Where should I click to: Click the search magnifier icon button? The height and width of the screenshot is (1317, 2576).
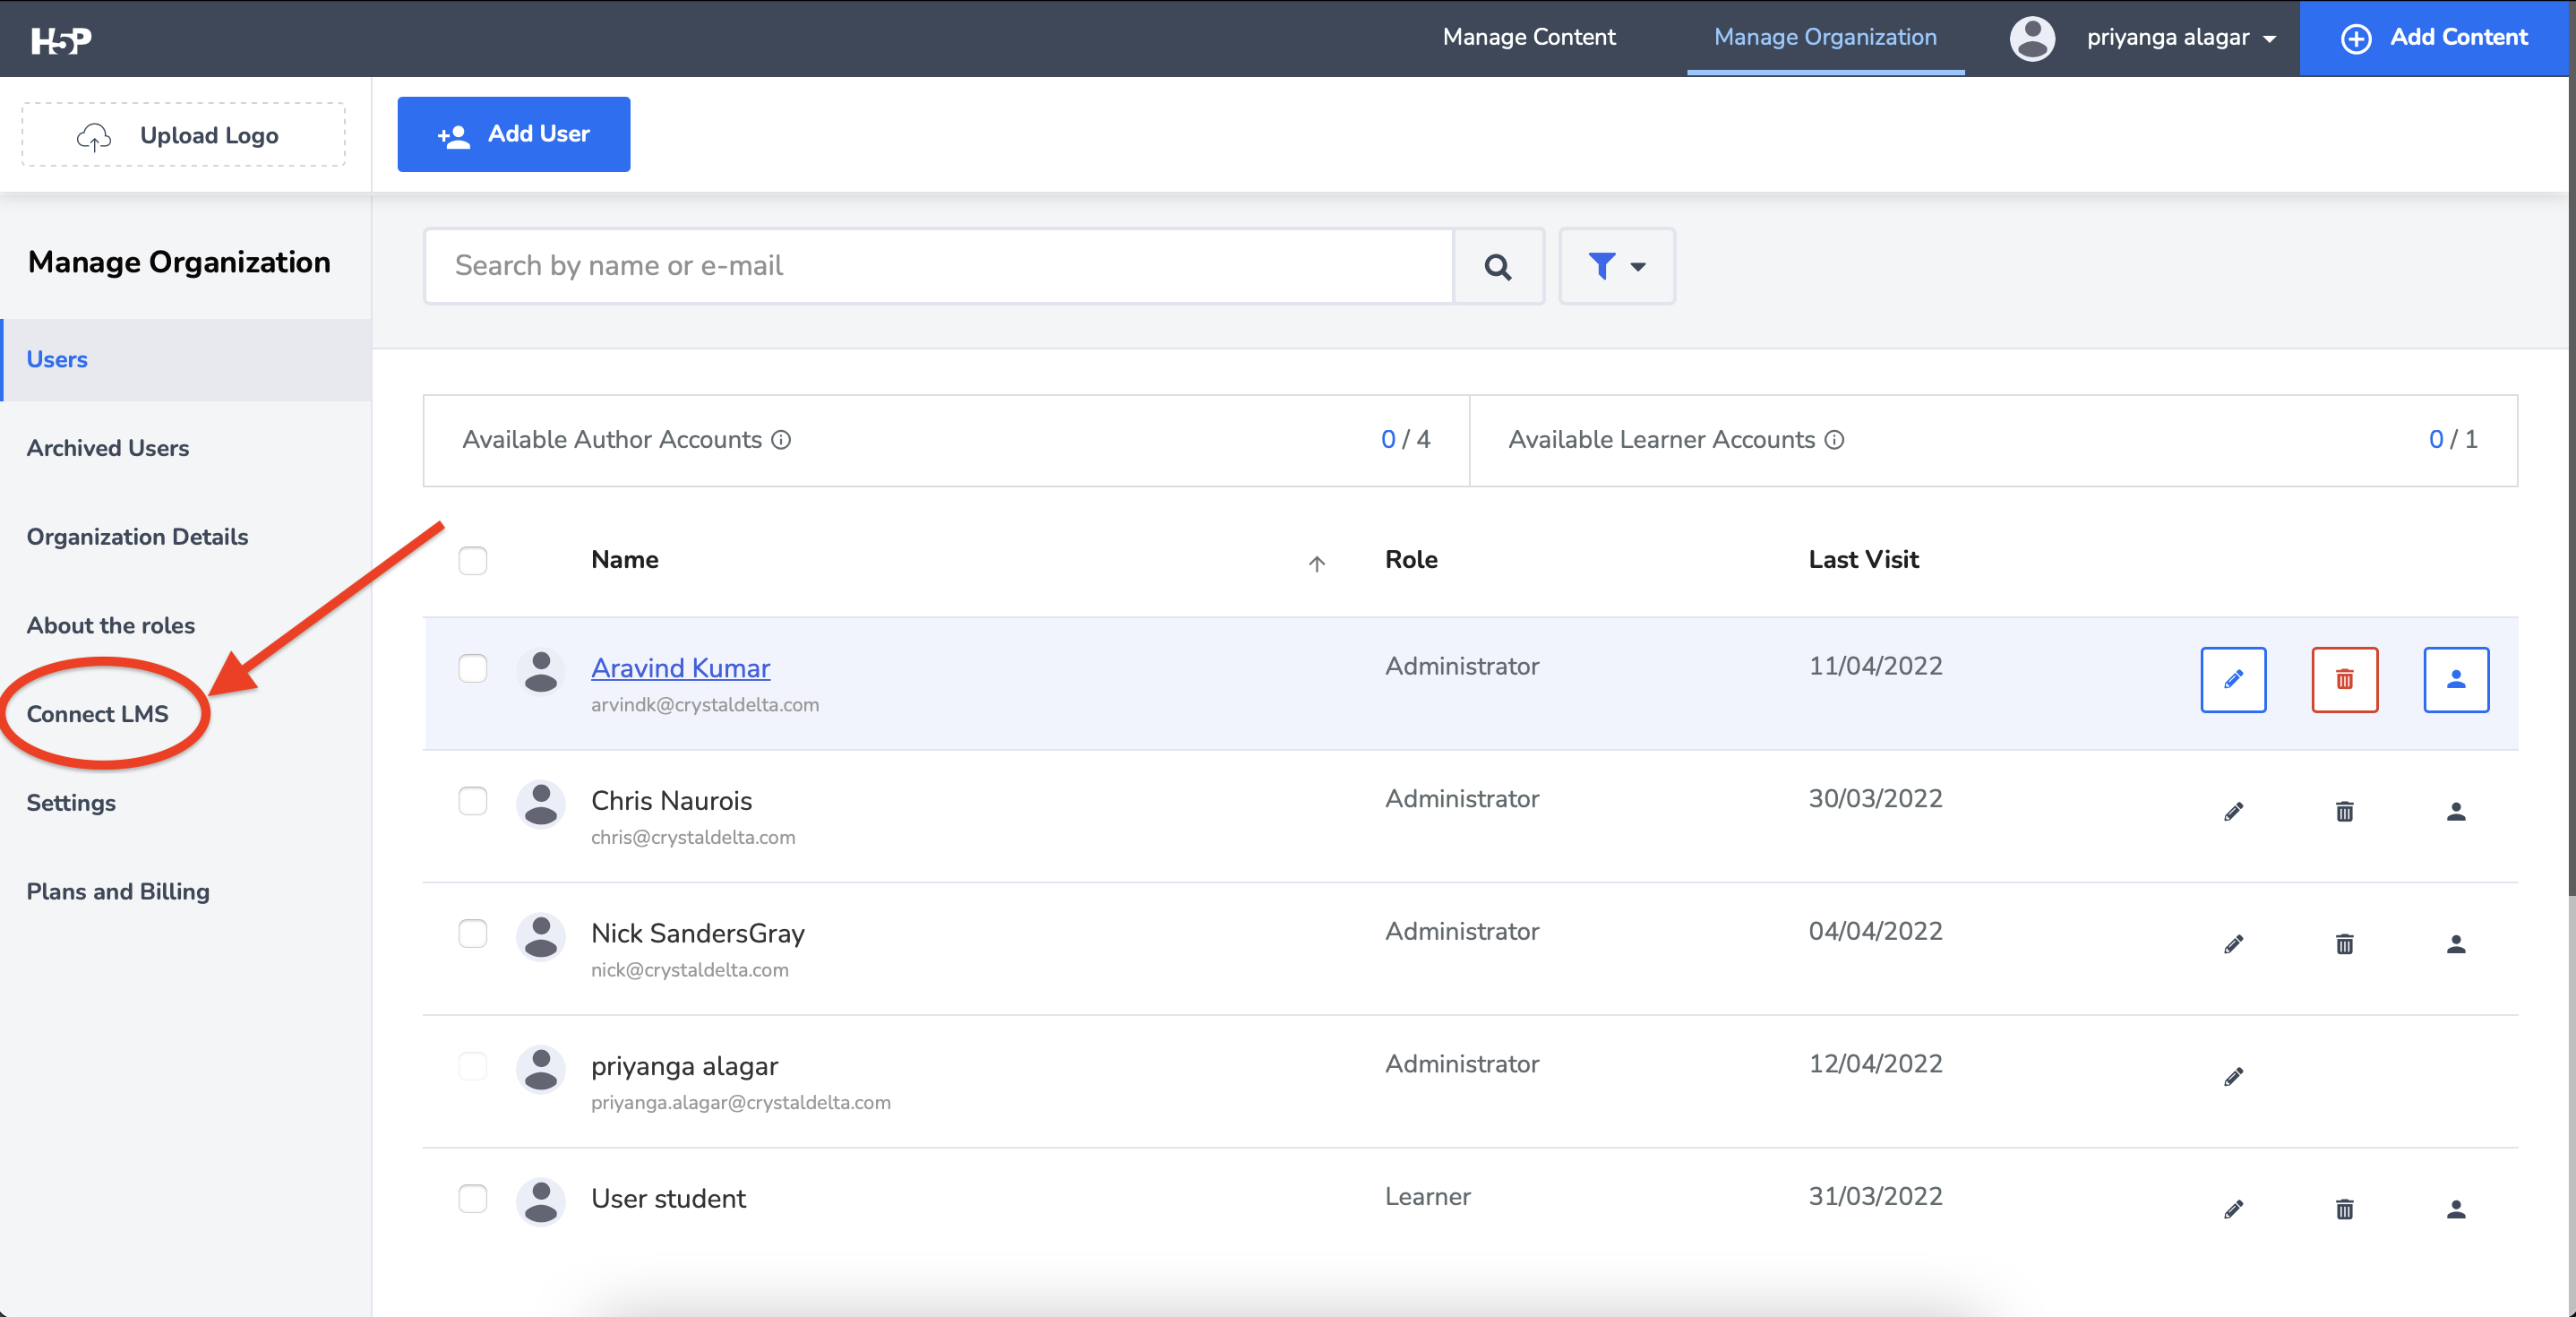click(x=1497, y=266)
